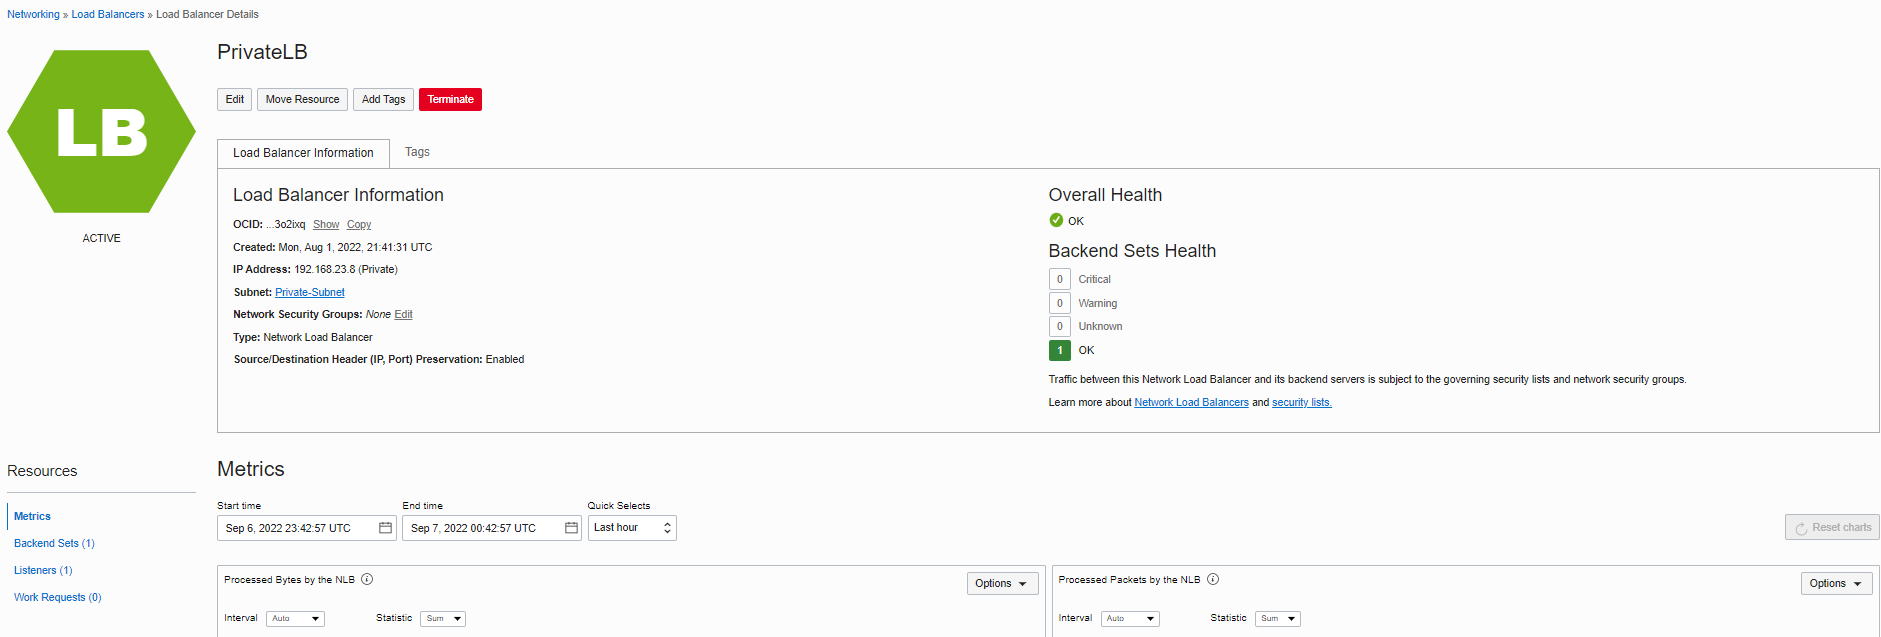Screen dimensions: 1881x637
Task: Click the ACTIVE status label
Action: click(x=101, y=238)
